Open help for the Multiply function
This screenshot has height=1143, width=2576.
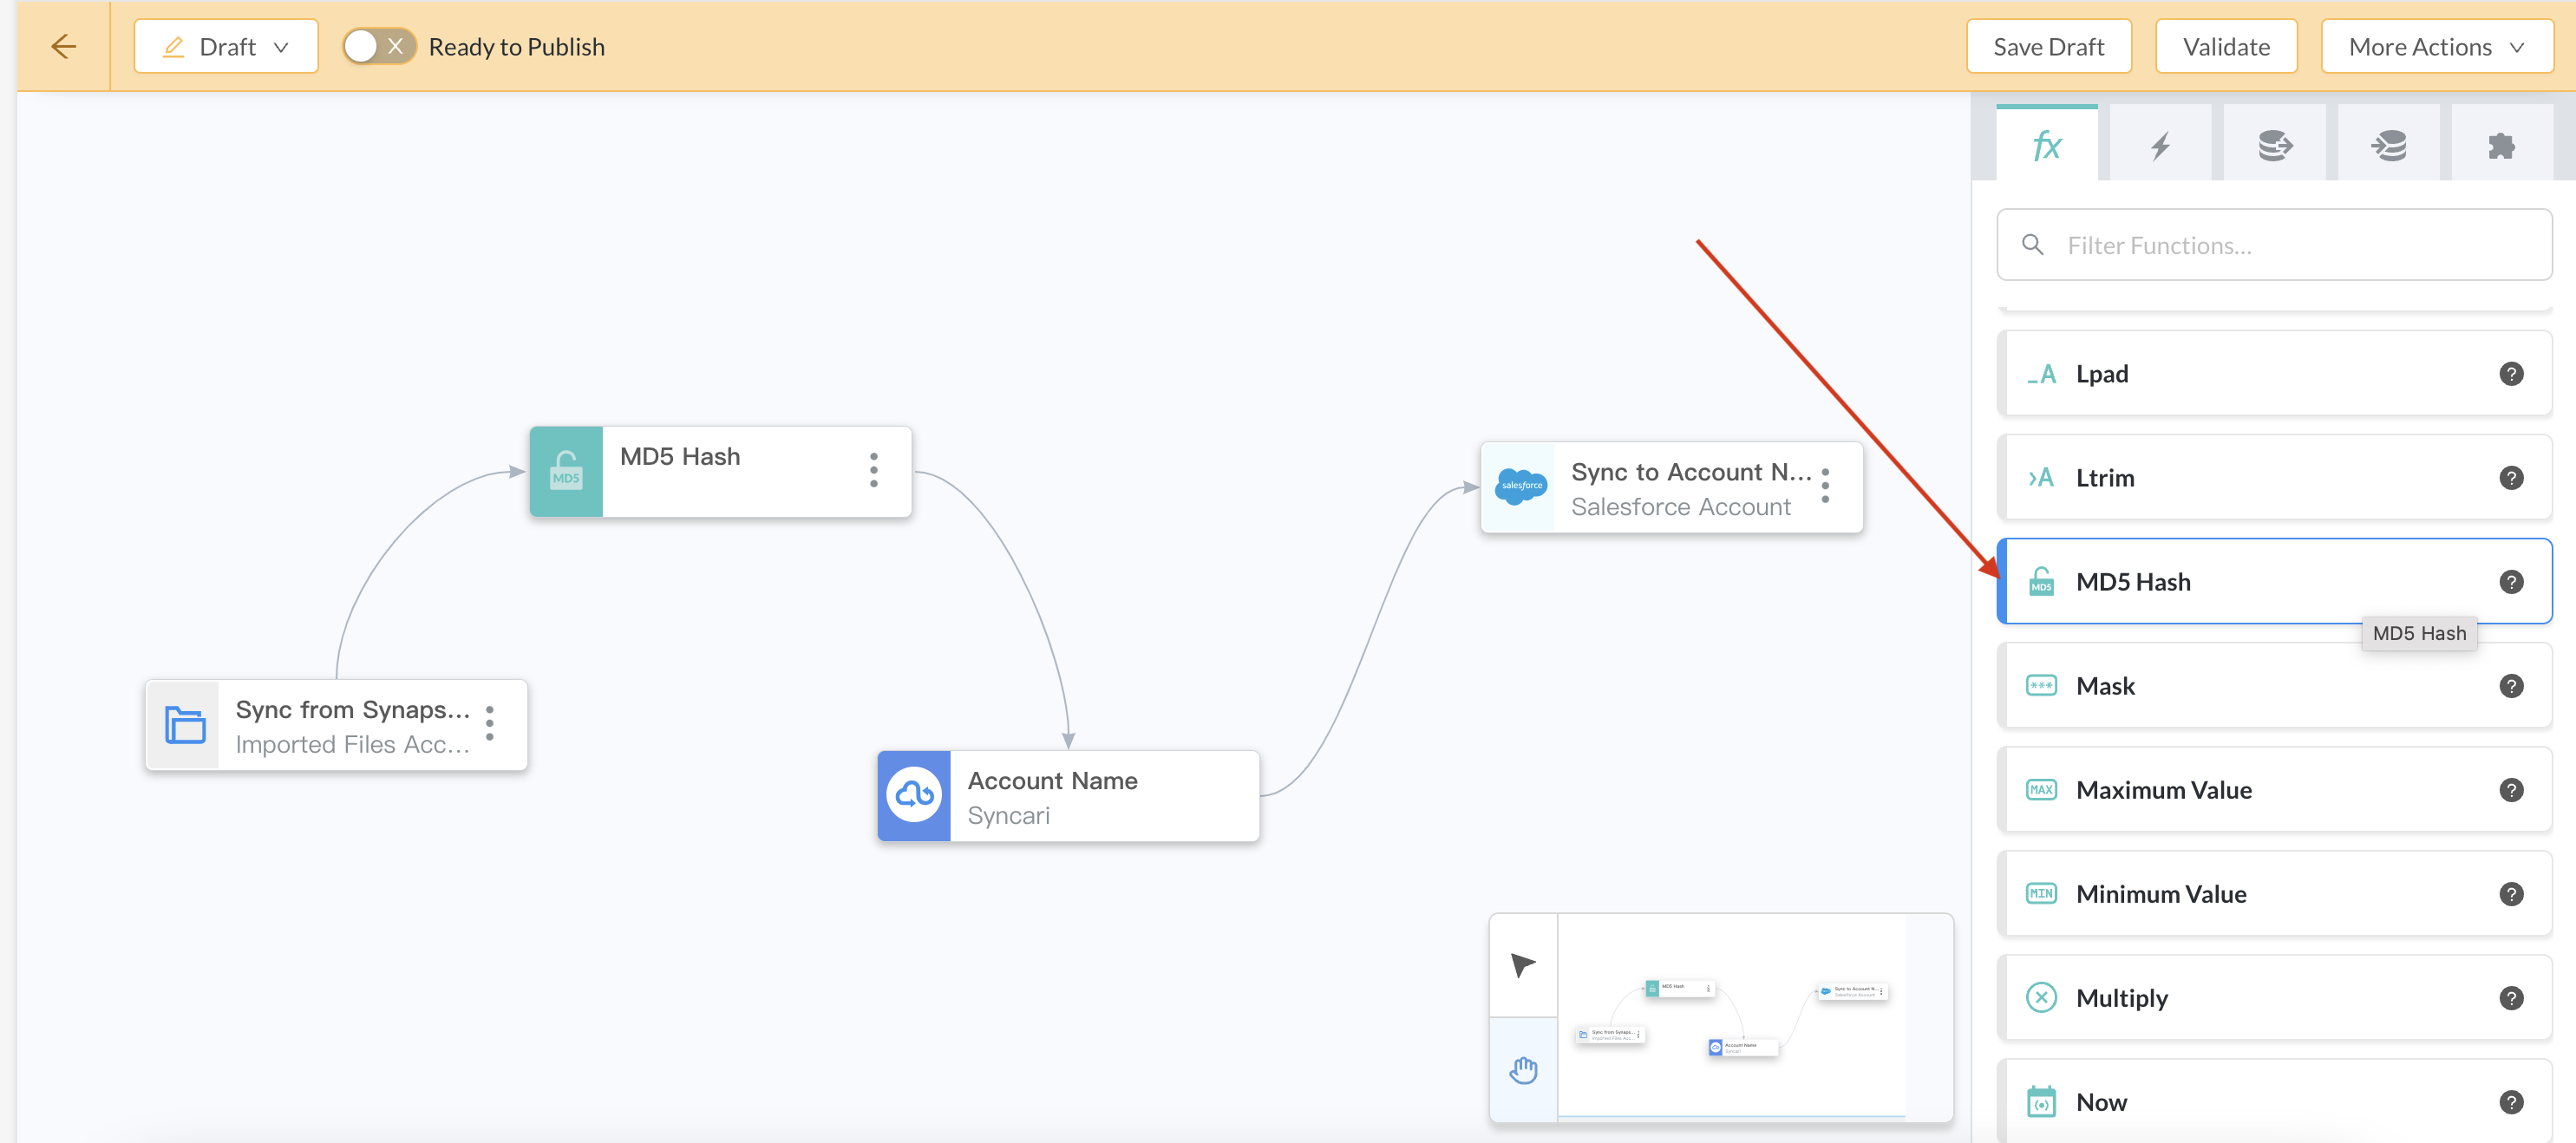tap(2510, 998)
